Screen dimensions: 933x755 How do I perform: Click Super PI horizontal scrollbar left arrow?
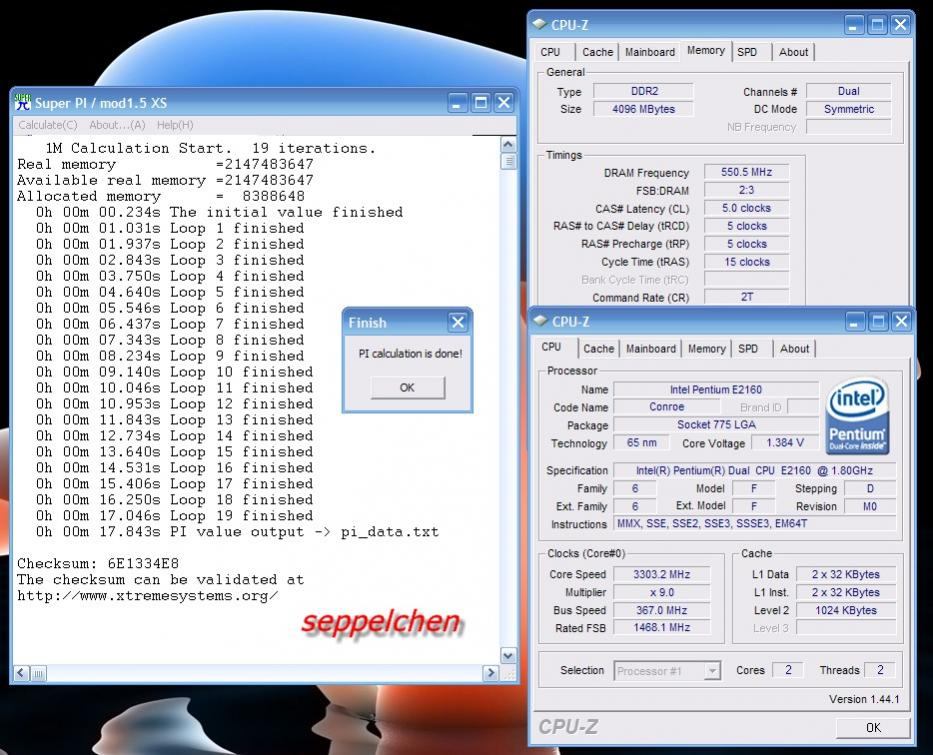(21, 673)
